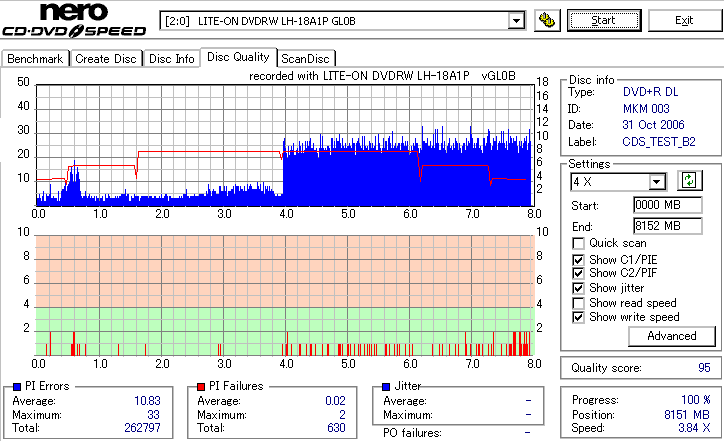Disable the Show write speed checkbox
Screen dimensions: 724x441
578,317
